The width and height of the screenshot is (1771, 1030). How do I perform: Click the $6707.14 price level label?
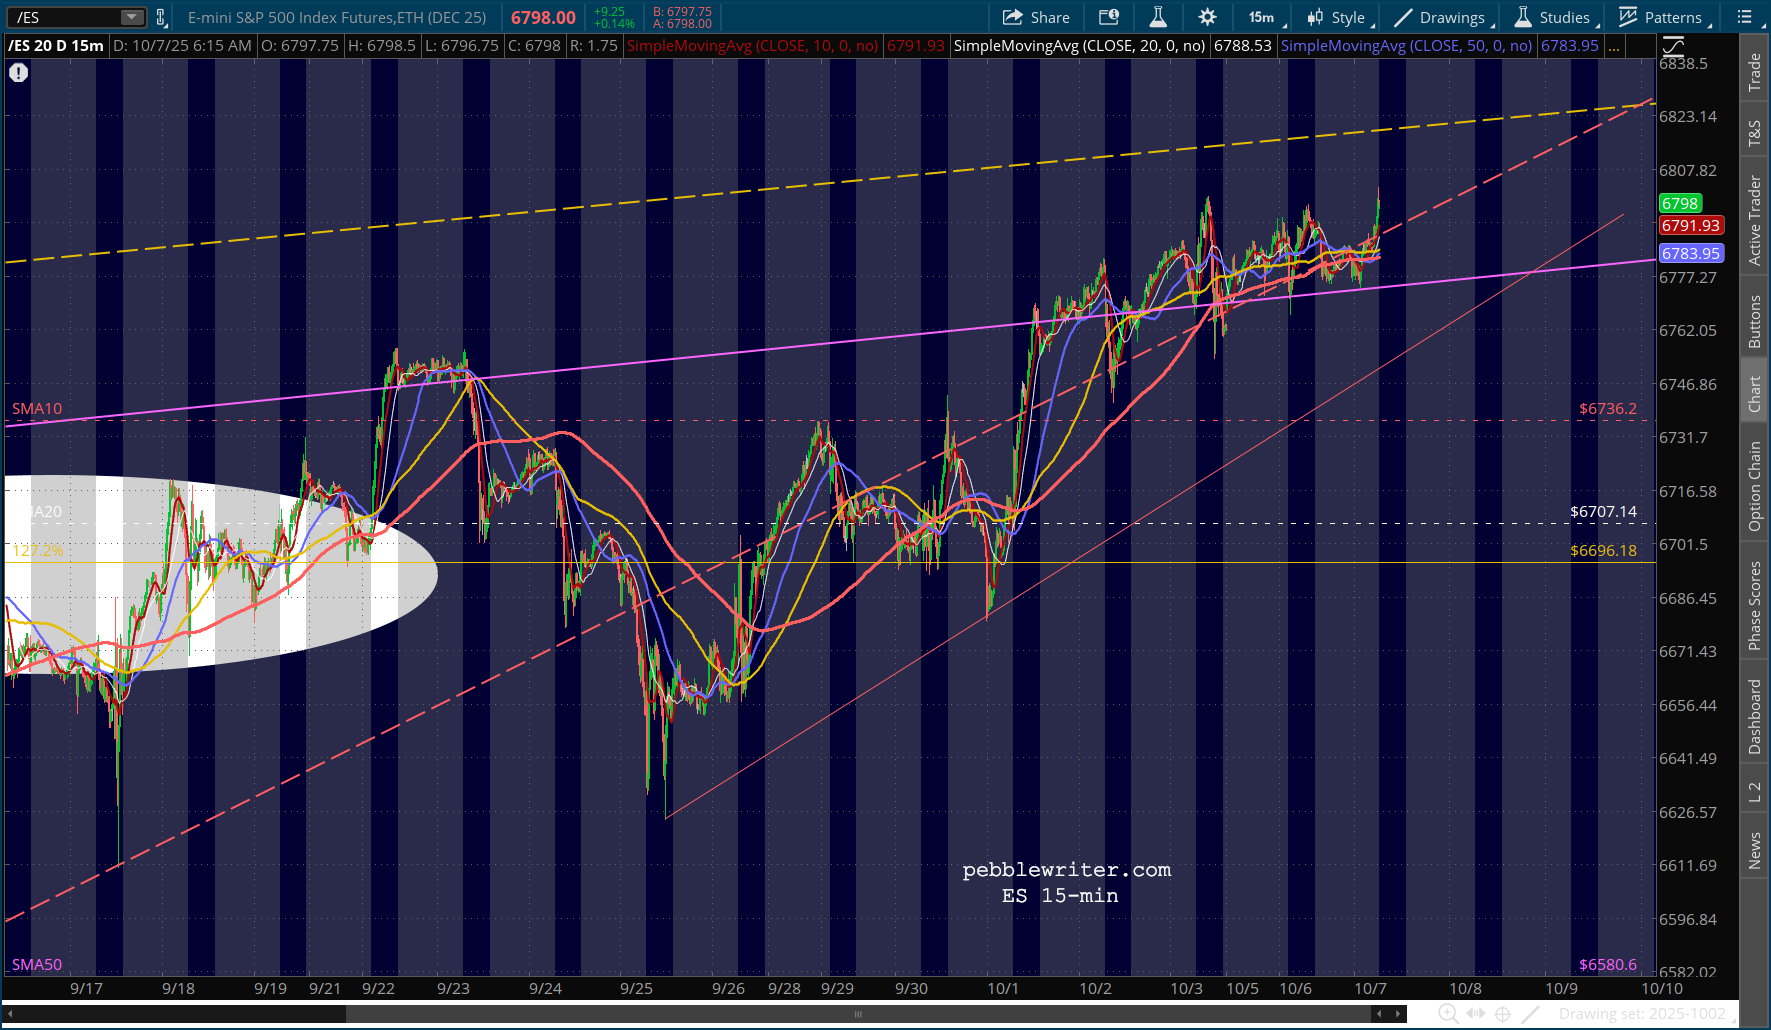tap(1603, 512)
